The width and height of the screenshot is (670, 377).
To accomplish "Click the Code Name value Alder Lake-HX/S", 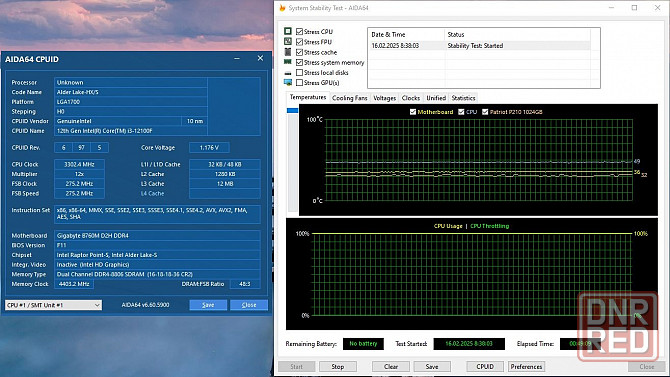I will pyautogui.click(x=131, y=92).
